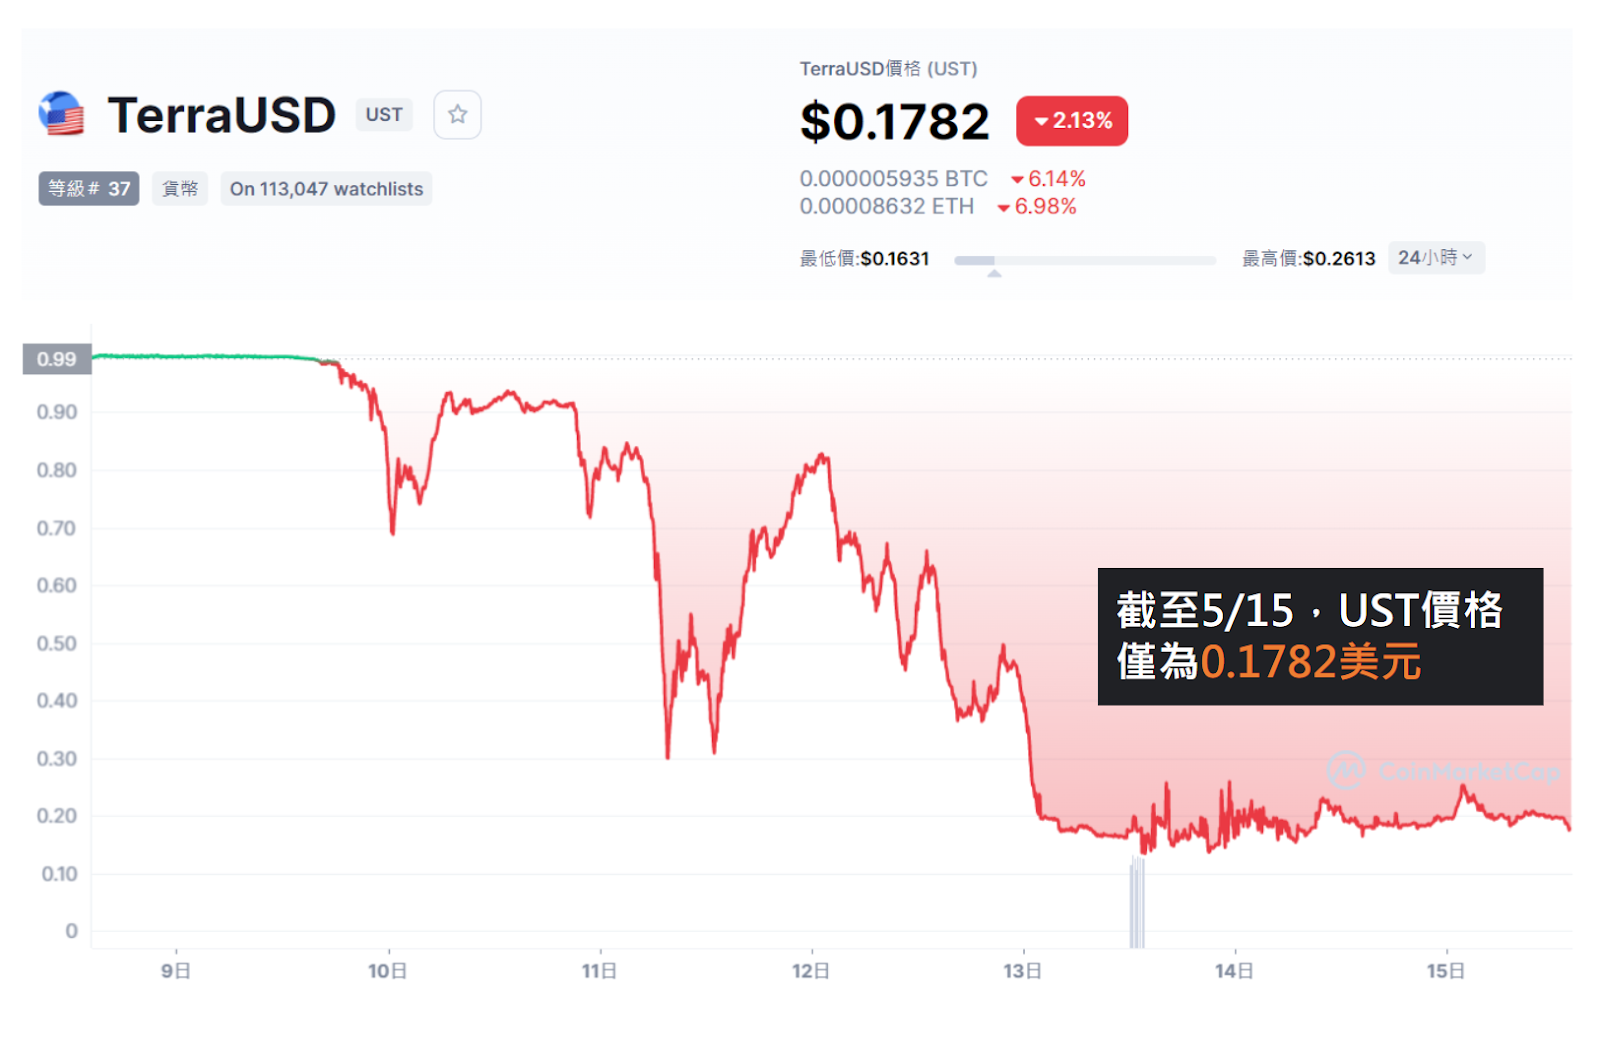This screenshot has height=1063, width=1600.
Task: Click the -2.13% price change button
Action: point(1071,121)
